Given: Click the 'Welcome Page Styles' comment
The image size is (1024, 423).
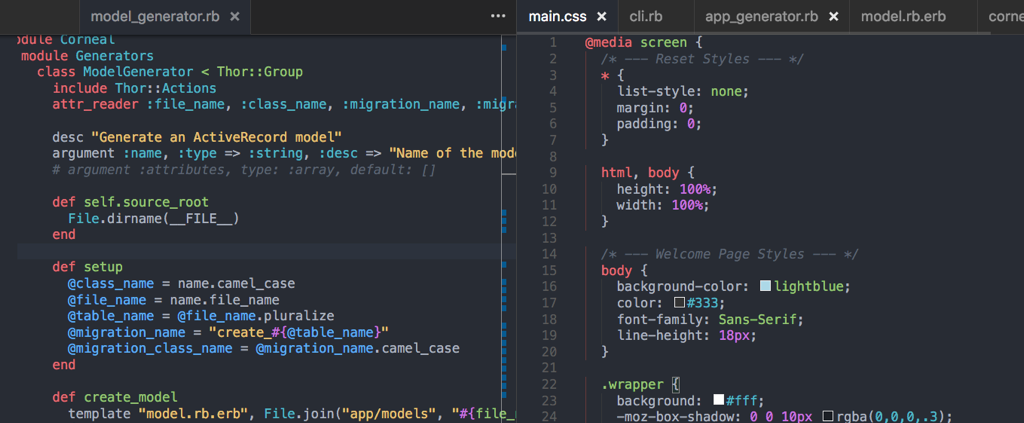Looking at the screenshot, I should [x=730, y=254].
